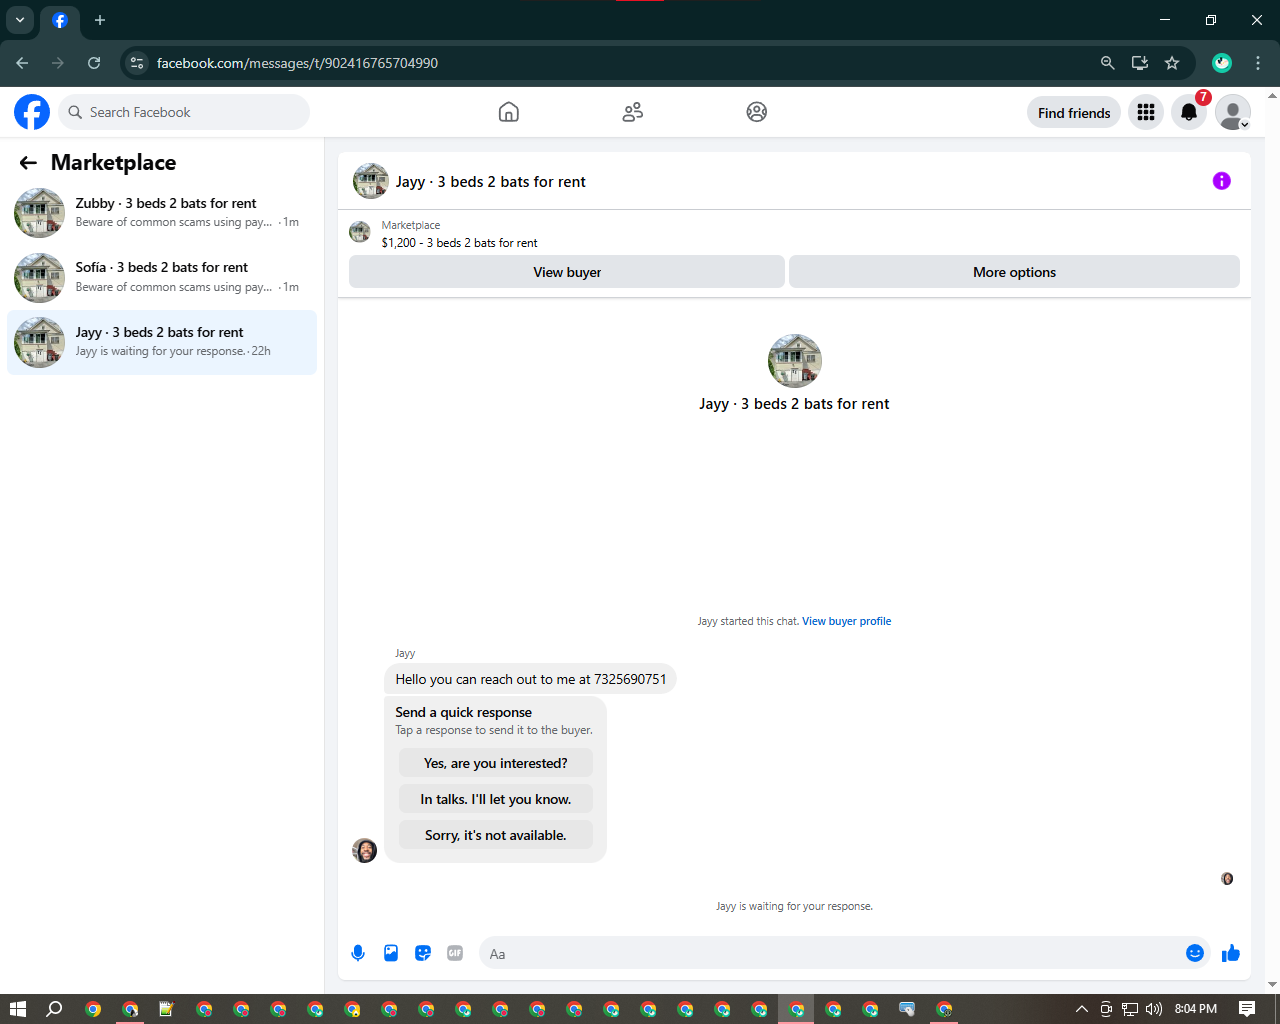Open the emoji picker in message box
The height and width of the screenshot is (1024, 1280).
coord(1195,953)
